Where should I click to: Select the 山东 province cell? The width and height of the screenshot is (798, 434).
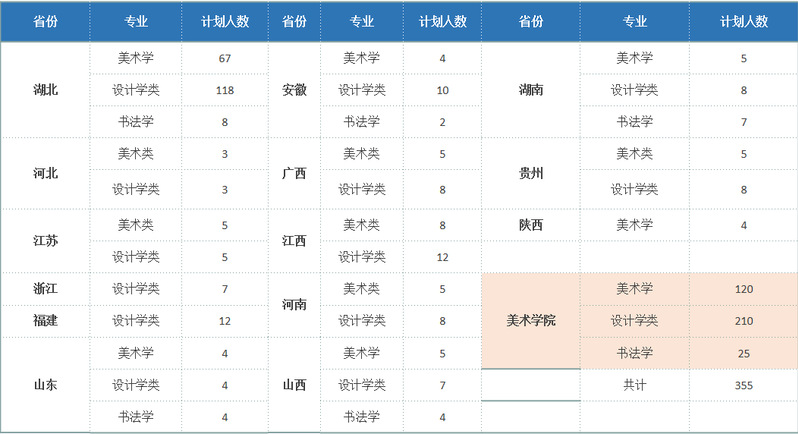pyautogui.click(x=45, y=385)
